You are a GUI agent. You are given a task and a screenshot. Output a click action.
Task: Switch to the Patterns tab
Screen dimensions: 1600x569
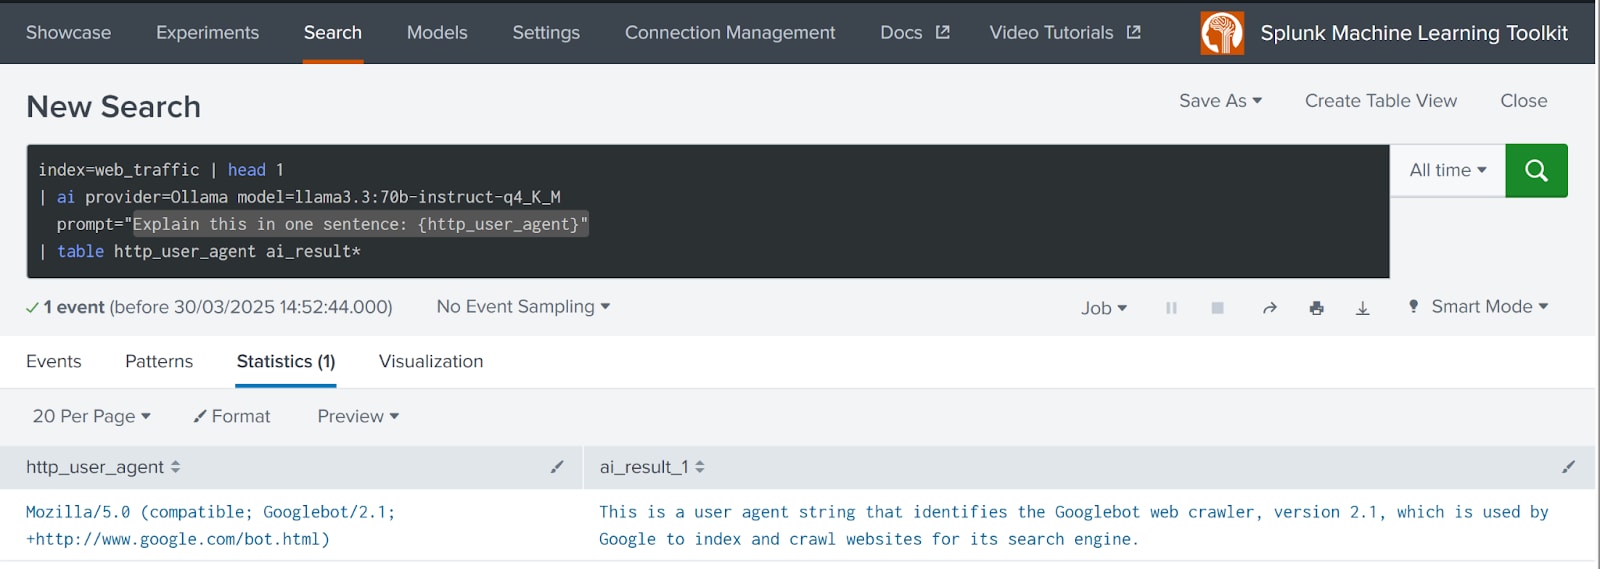[x=159, y=361]
